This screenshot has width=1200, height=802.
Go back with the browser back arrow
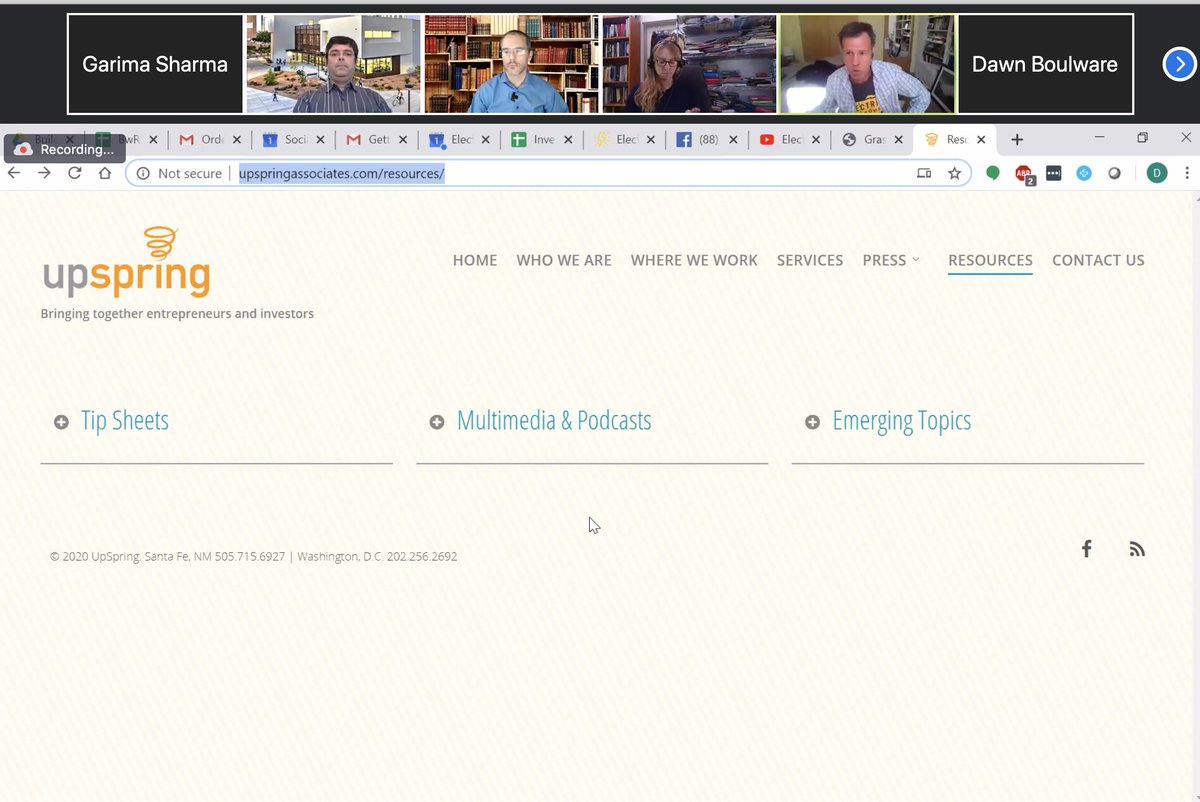click(x=14, y=173)
